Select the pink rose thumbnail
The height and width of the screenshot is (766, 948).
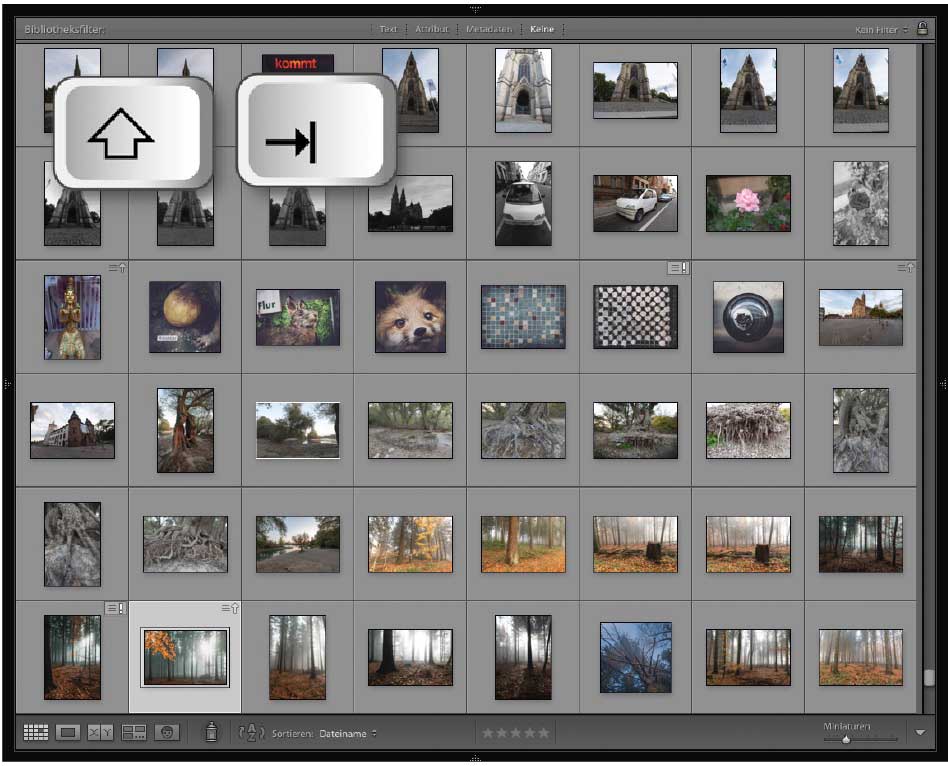(748, 203)
